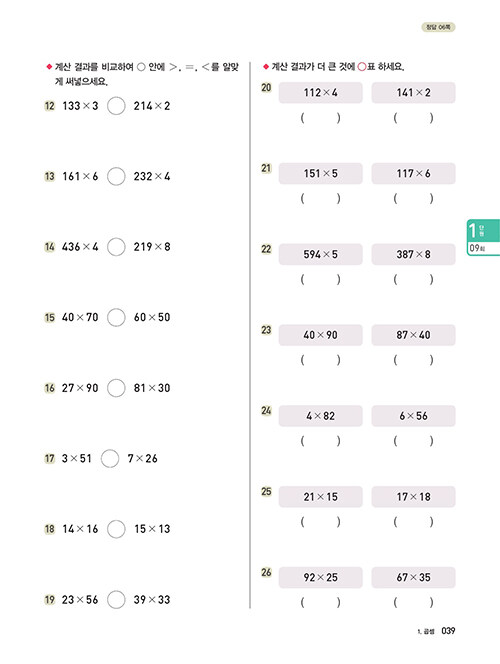The width and height of the screenshot is (500, 664).
Task: Select the answer circle between 161×6 and 232×4
Action: pos(116,176)
